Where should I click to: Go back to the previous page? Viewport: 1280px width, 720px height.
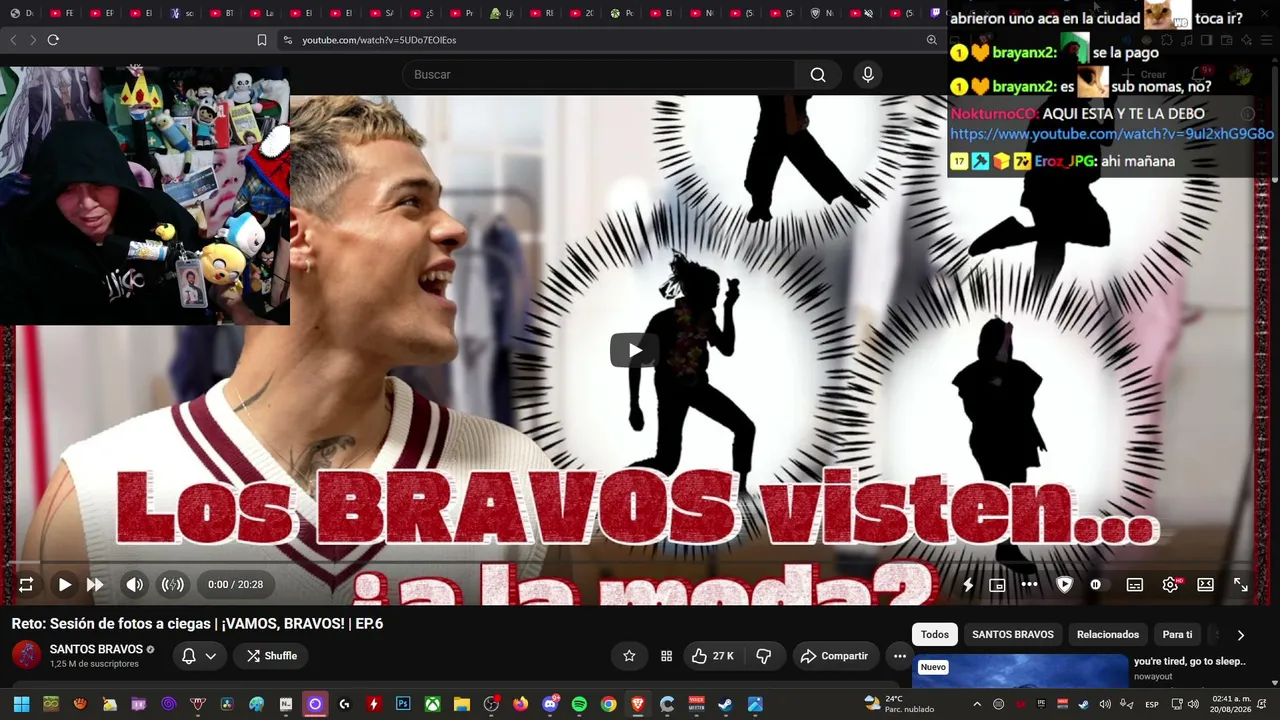tap(13, 40)
